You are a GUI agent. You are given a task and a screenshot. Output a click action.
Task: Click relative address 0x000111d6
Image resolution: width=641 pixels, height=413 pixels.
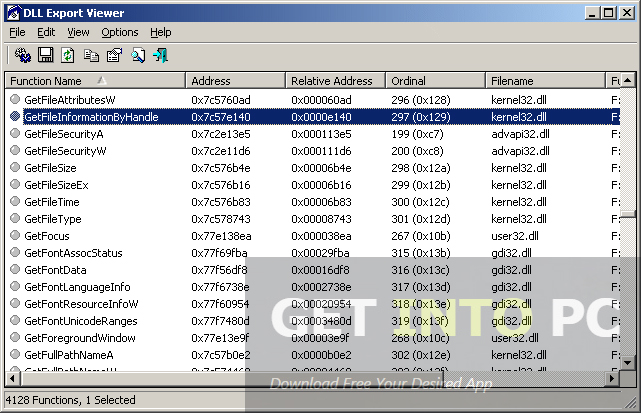tap(321, 151)
